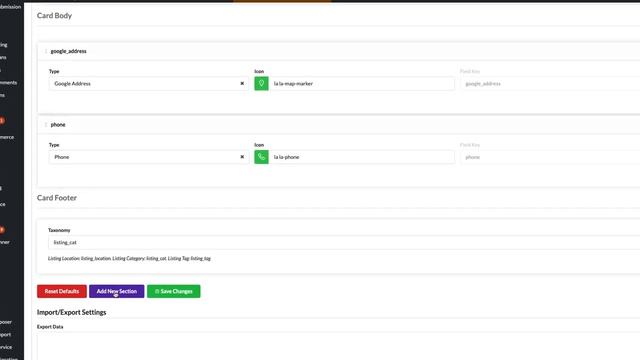Viewport: 640px width, 360px height.
Task: Open the Google Address type dropdown
Action: pyautogui.click(x=149, y=83)
